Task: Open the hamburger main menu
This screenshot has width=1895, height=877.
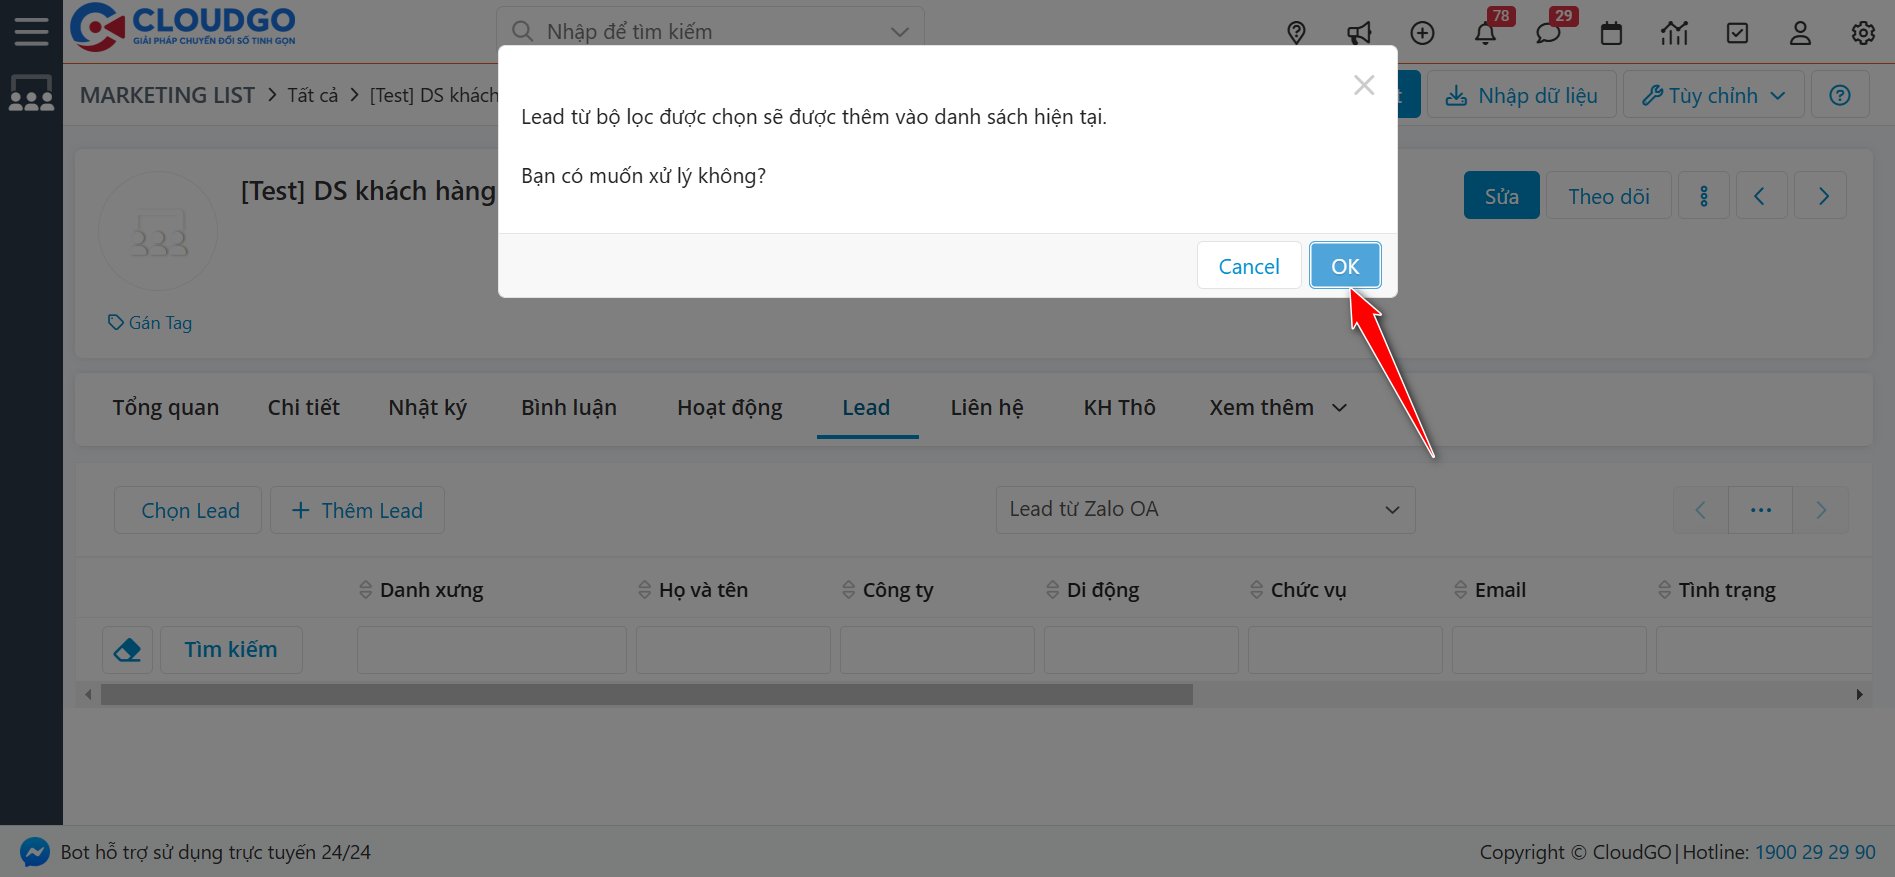Action: pyautogui.click(x=31, y=31)
